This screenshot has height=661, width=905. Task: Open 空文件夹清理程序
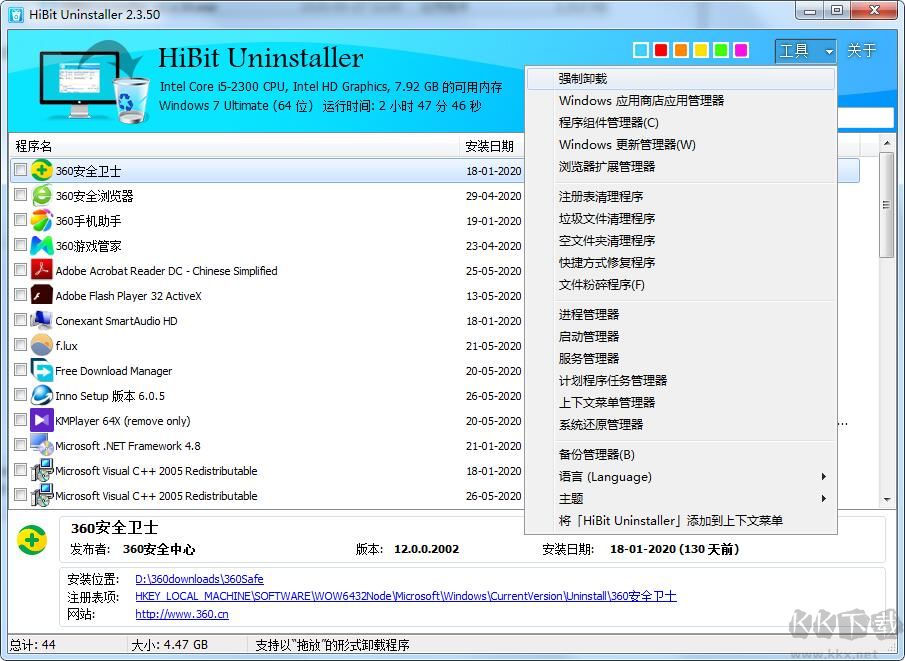click(682, 240)
